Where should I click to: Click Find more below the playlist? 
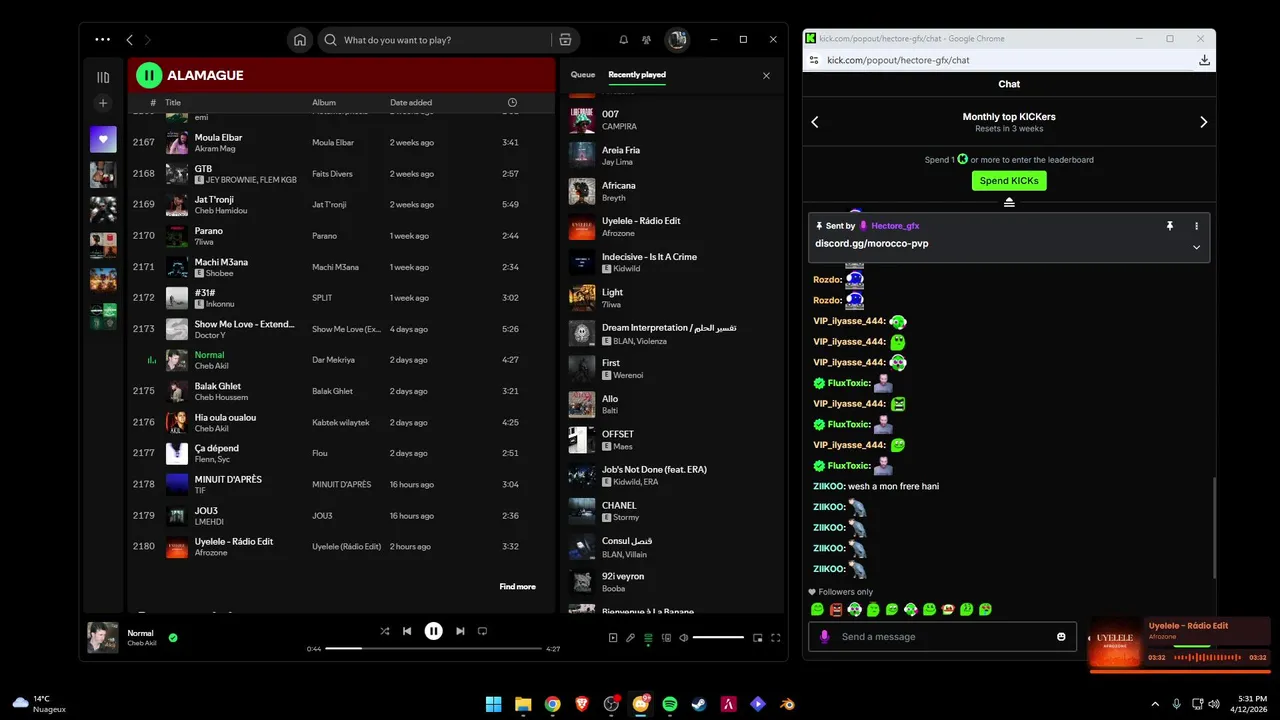517,587
